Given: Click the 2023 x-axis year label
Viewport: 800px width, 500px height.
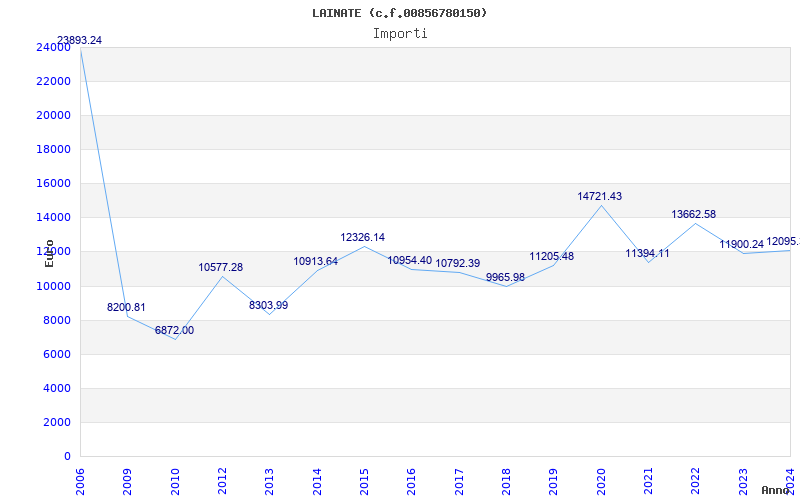Looking at the screenshot, I should click(743, 482).
